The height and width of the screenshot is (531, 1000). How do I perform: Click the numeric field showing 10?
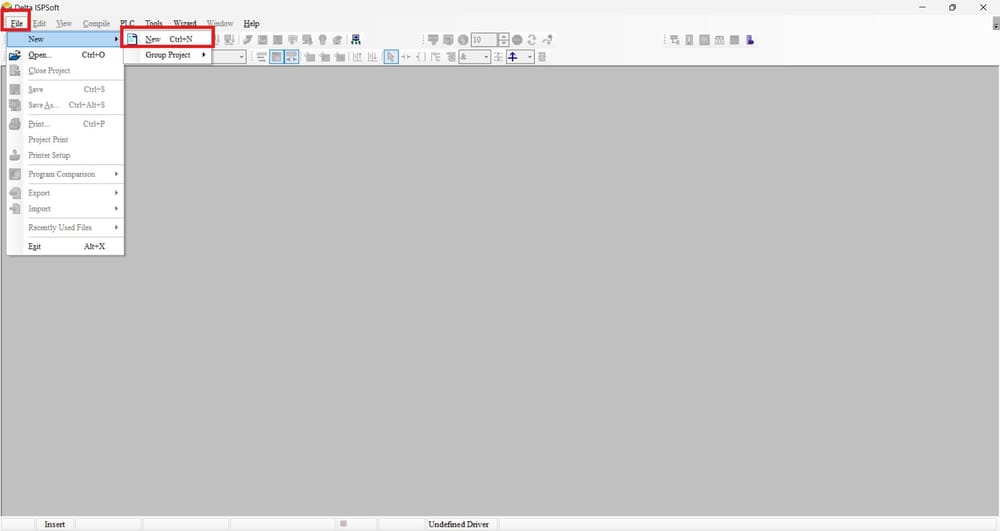(x=483, y=40)
